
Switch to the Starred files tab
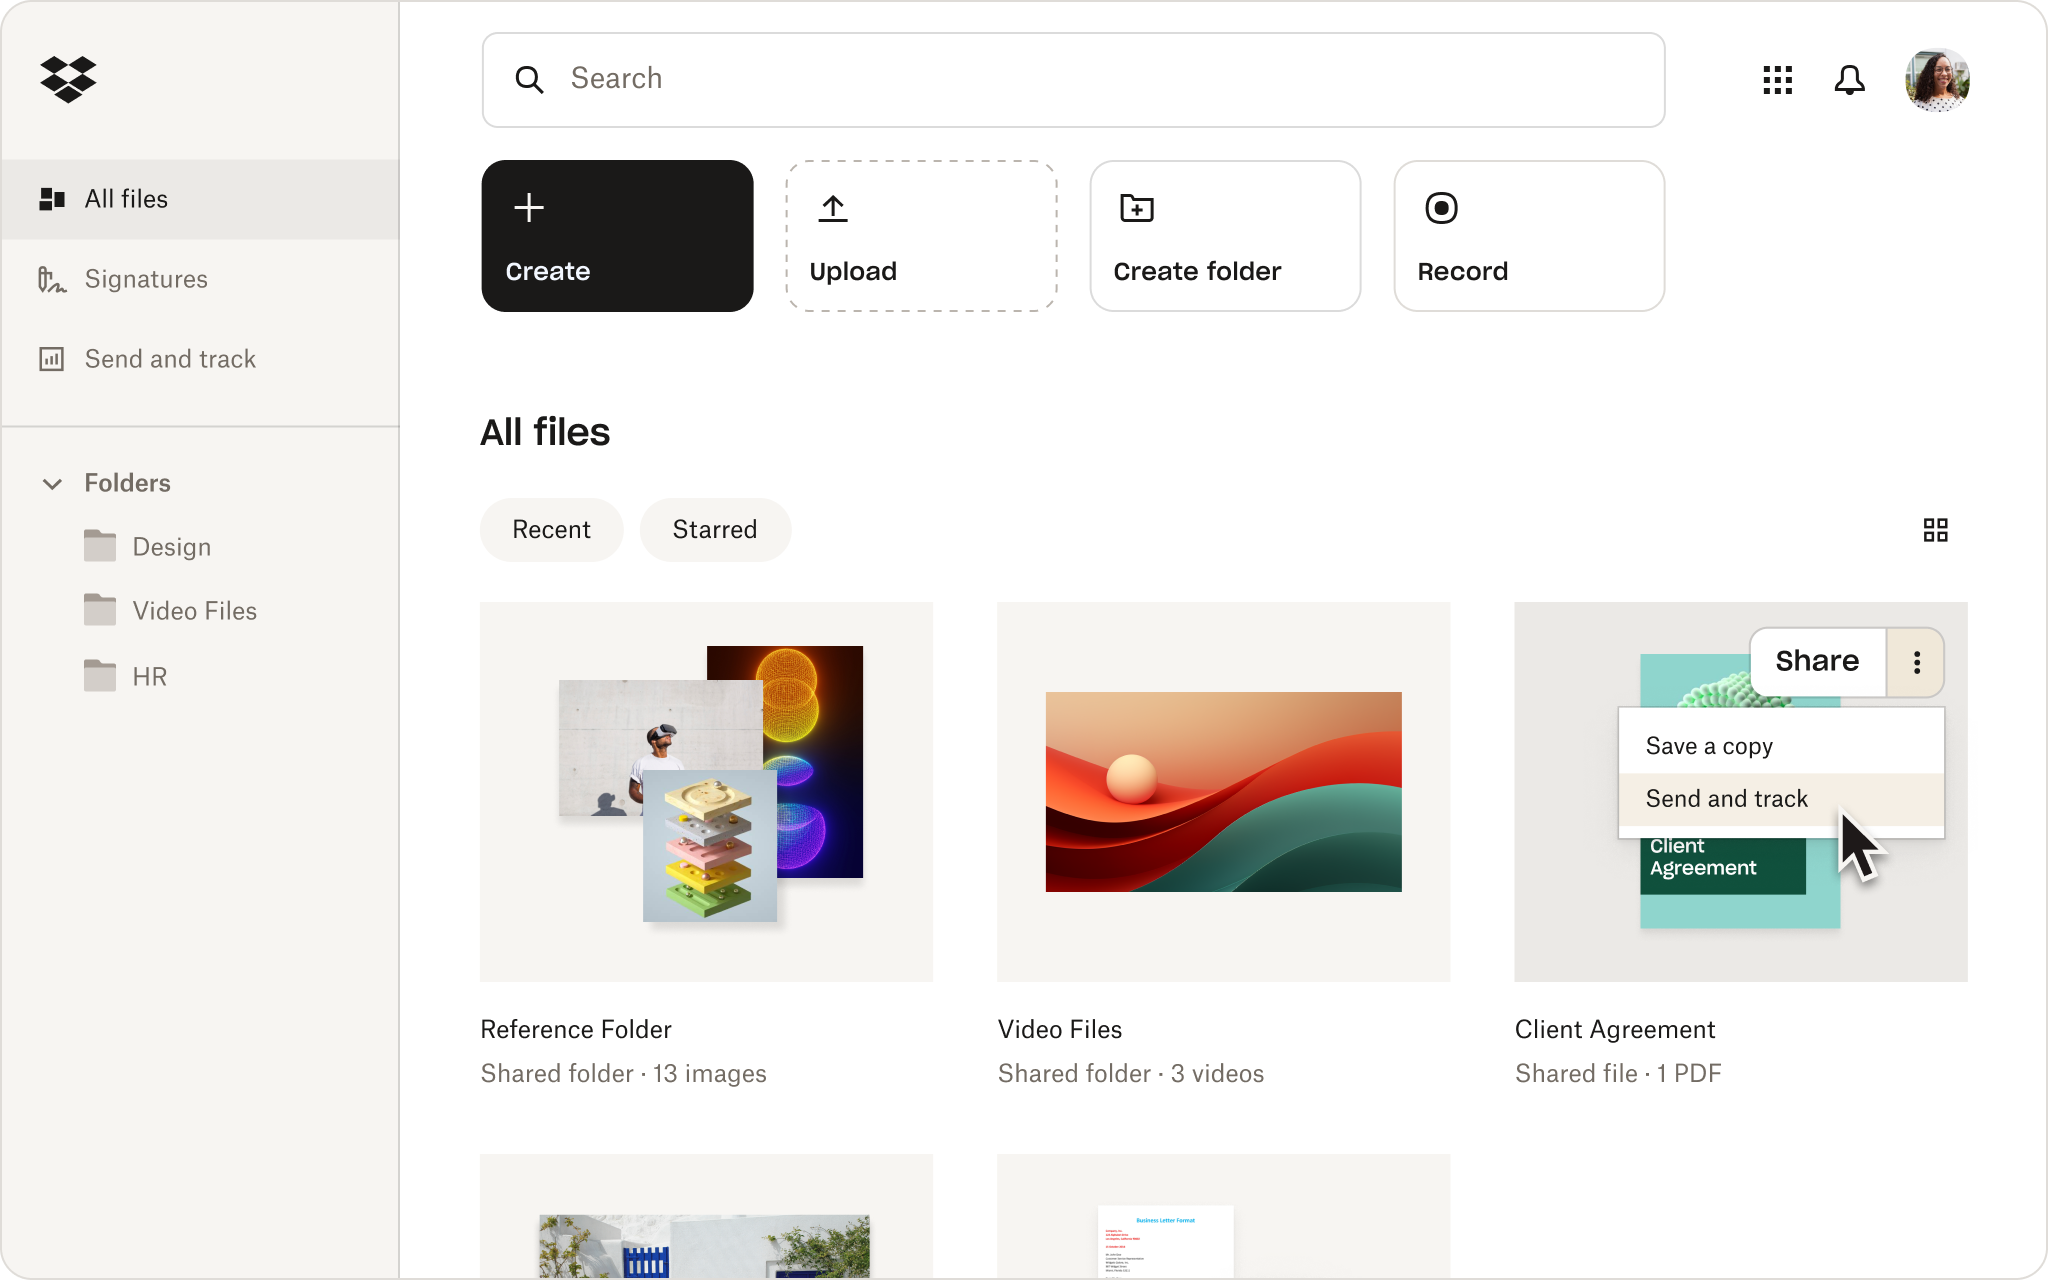click(715, 529)
